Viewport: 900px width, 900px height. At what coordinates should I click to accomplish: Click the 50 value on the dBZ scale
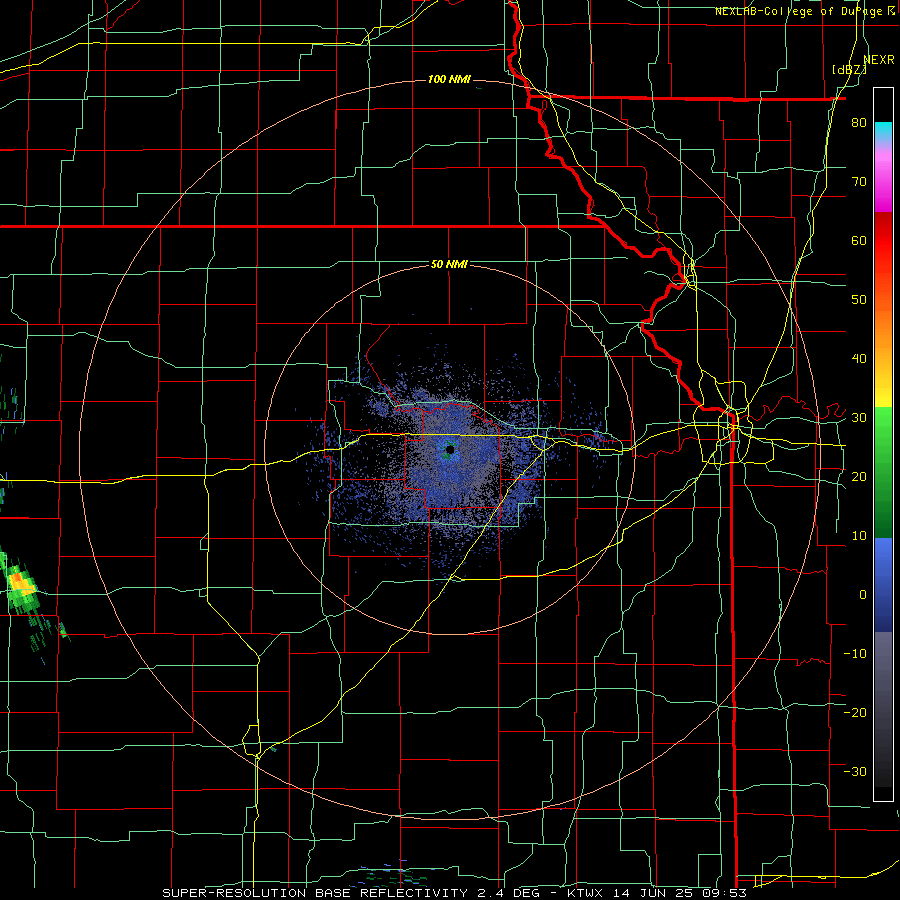[x=859, y=300]
